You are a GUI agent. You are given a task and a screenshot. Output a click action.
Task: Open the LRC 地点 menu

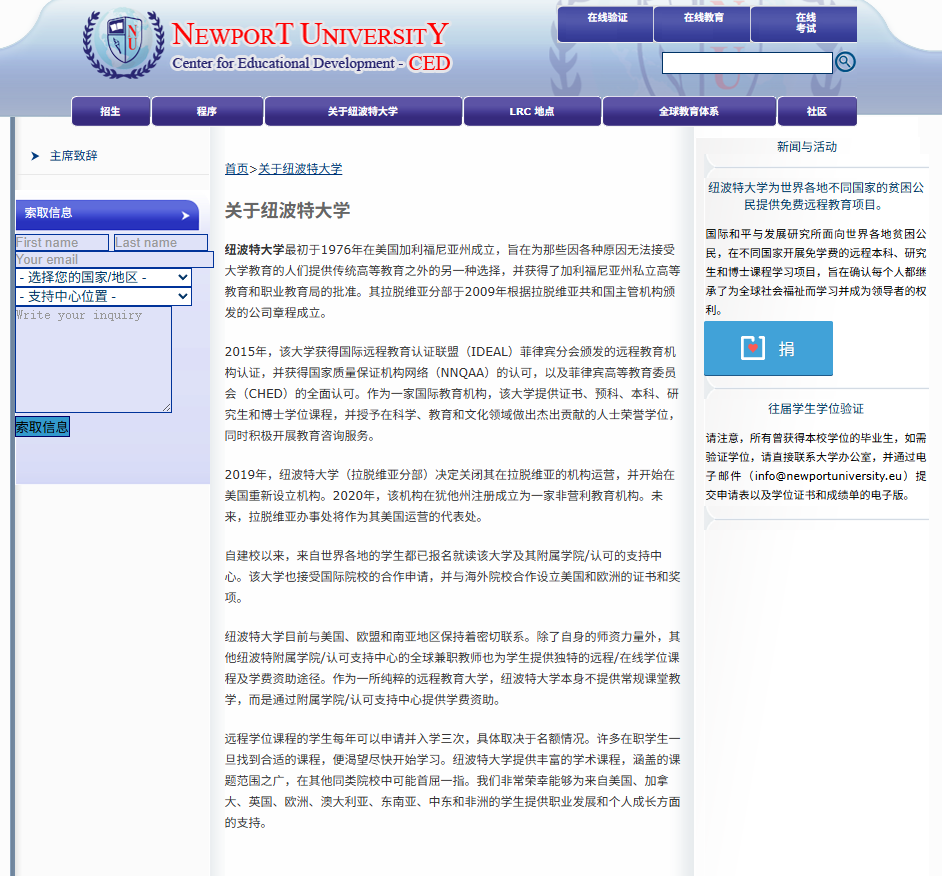tap(532, 111)
